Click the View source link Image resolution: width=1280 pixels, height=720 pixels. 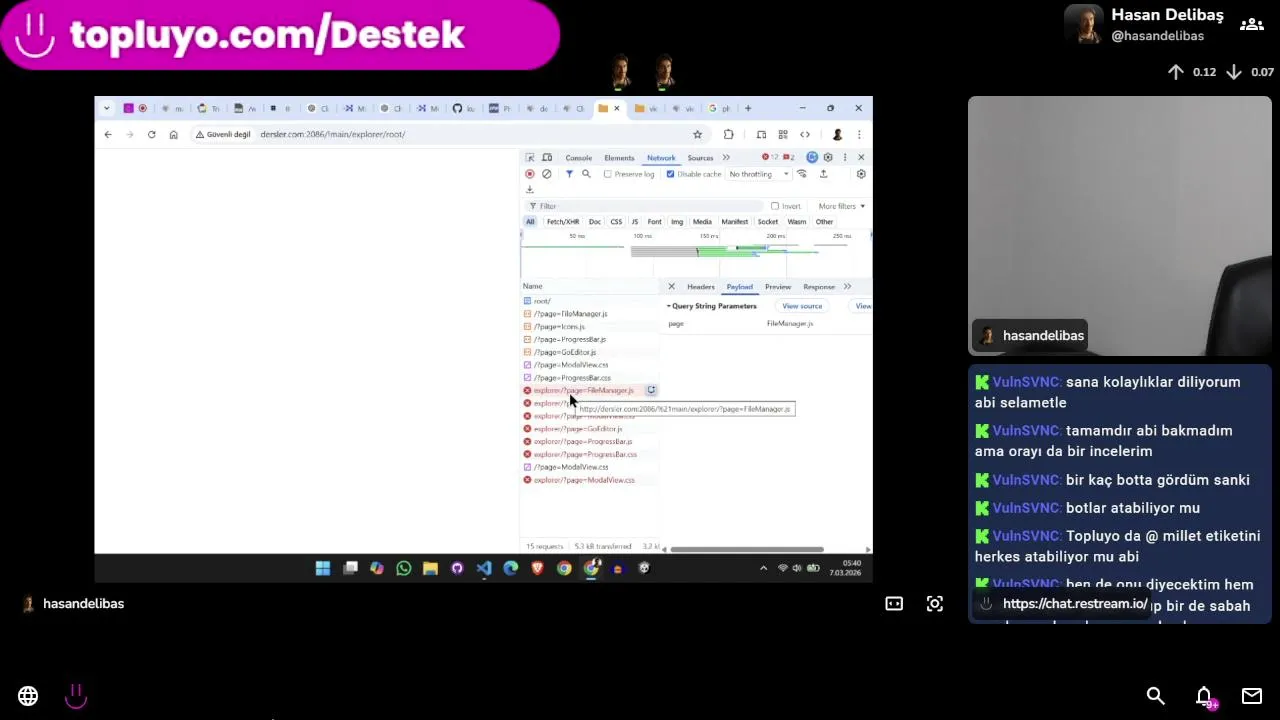click(802, 306)
